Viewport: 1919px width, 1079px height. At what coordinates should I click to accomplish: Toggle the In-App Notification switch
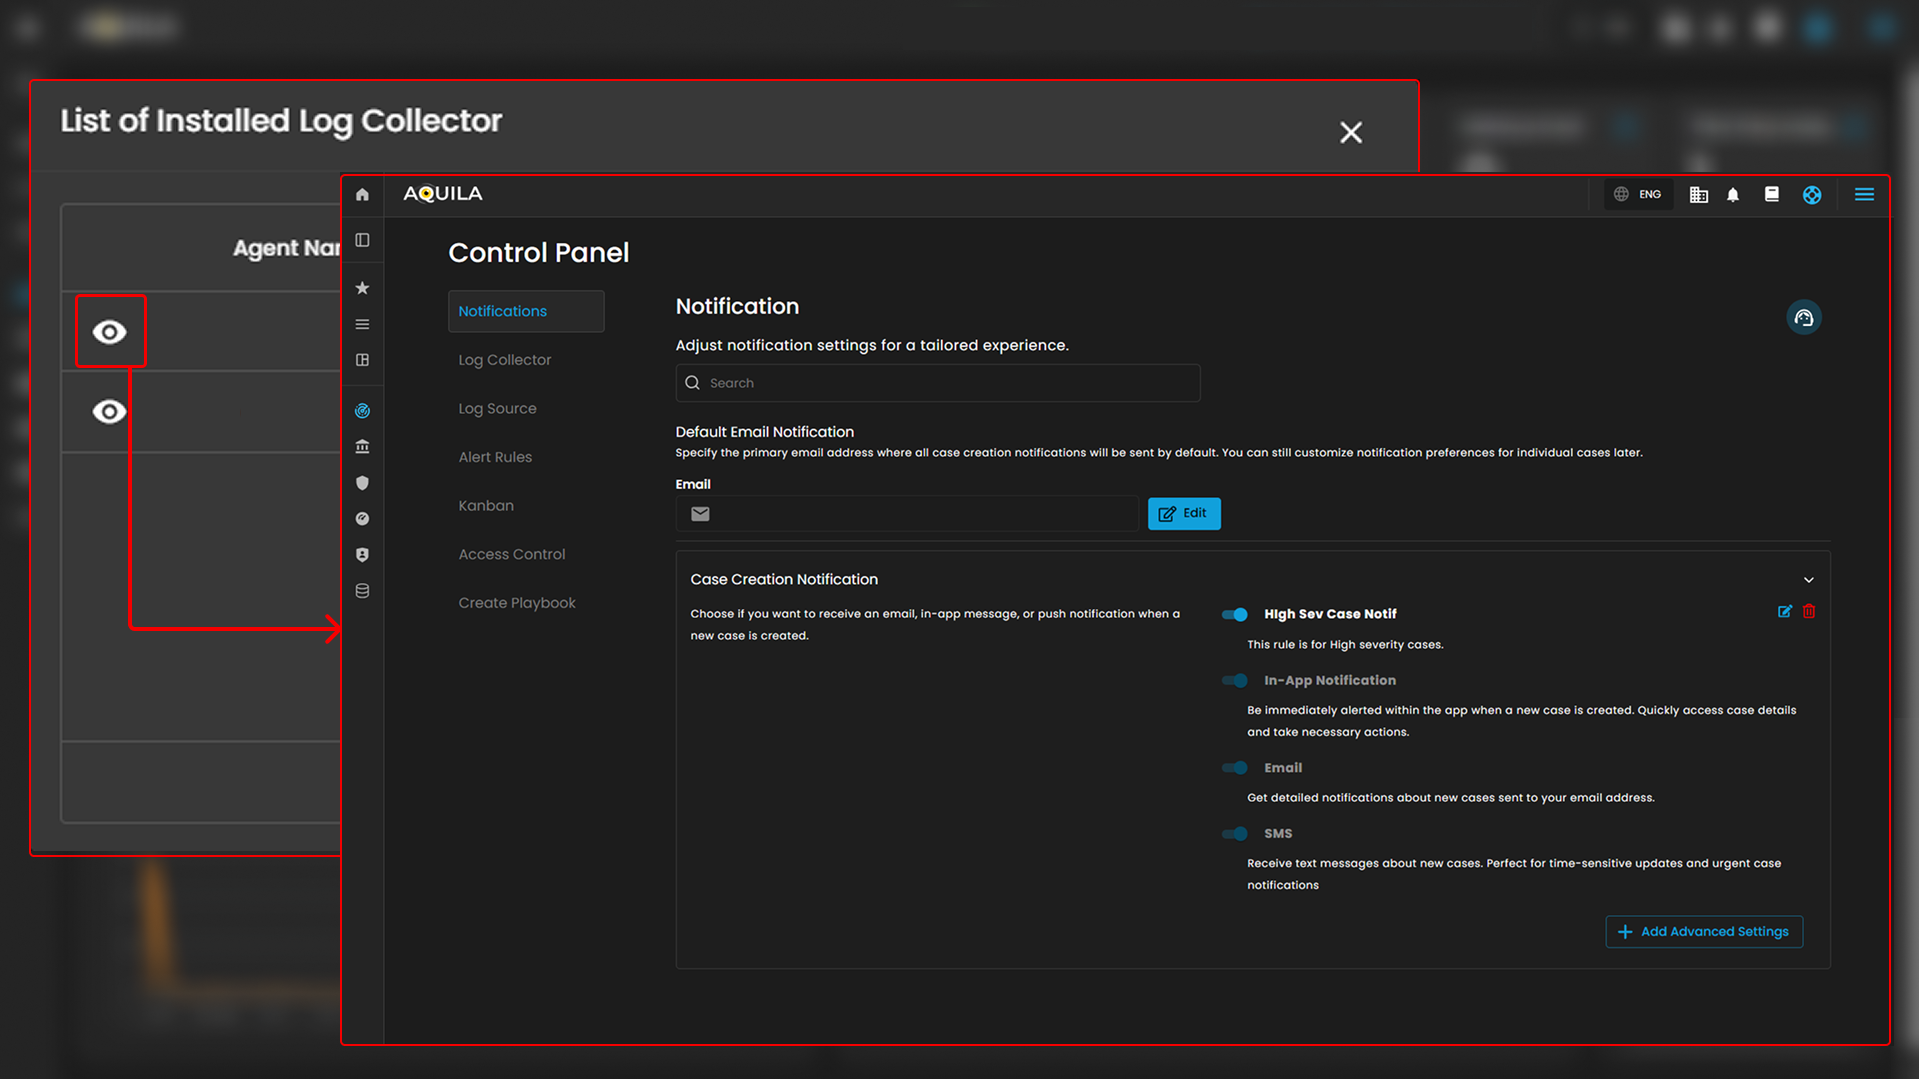coord(1235,680)
